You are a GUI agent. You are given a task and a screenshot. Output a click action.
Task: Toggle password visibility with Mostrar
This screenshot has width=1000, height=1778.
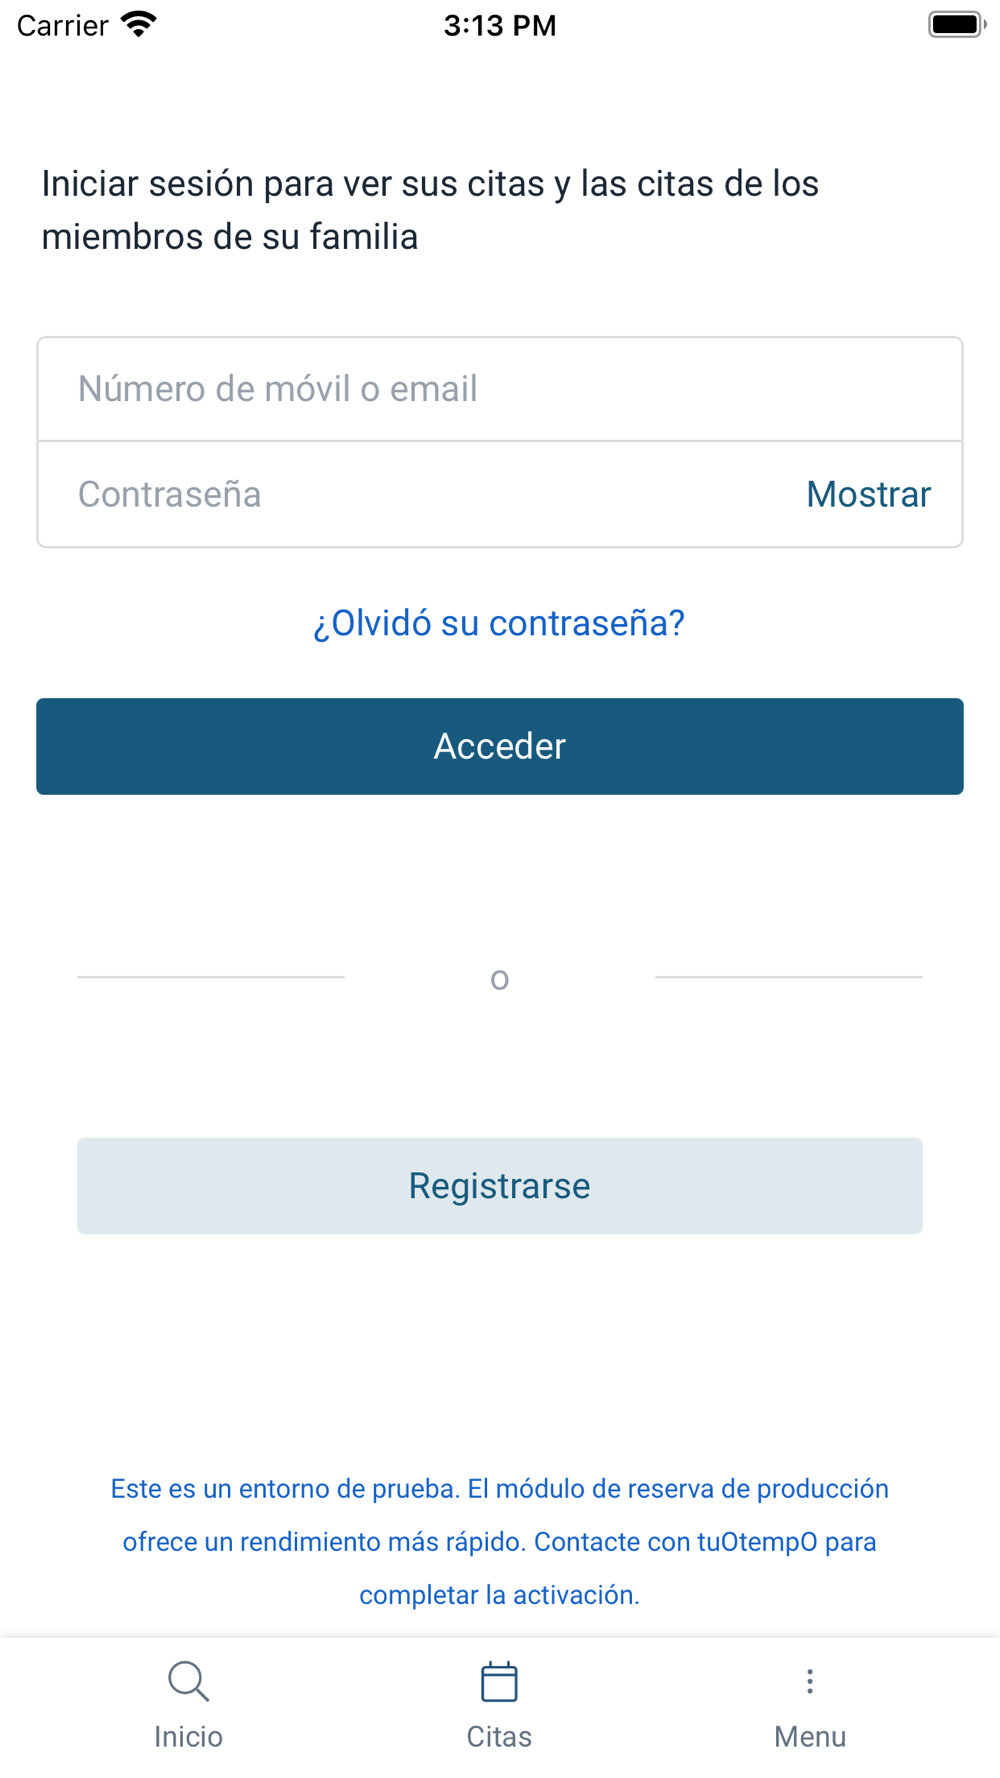[x=868, y=494]
